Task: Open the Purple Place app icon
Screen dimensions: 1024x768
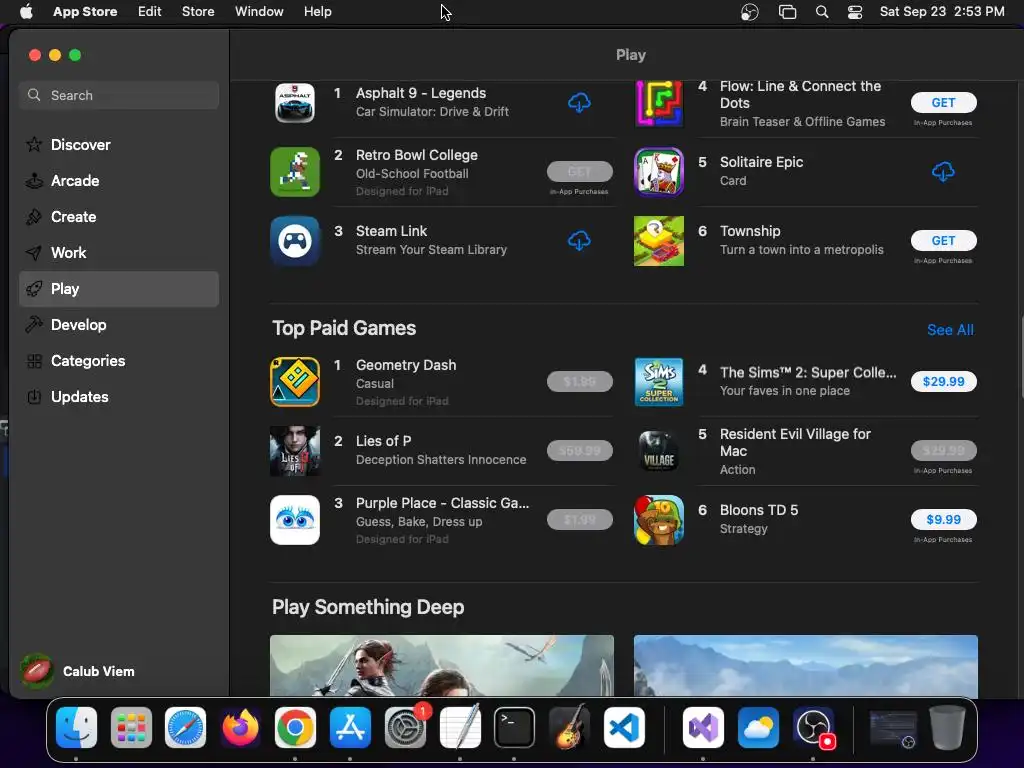Action: click(295, 520)
